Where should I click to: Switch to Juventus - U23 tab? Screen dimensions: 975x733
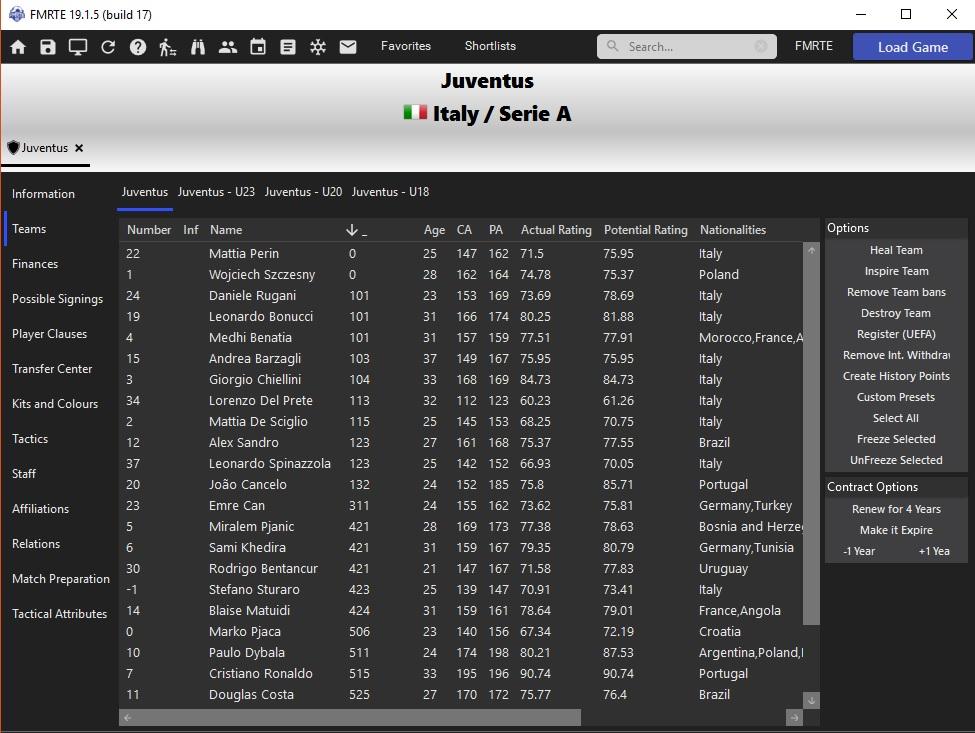216,192
